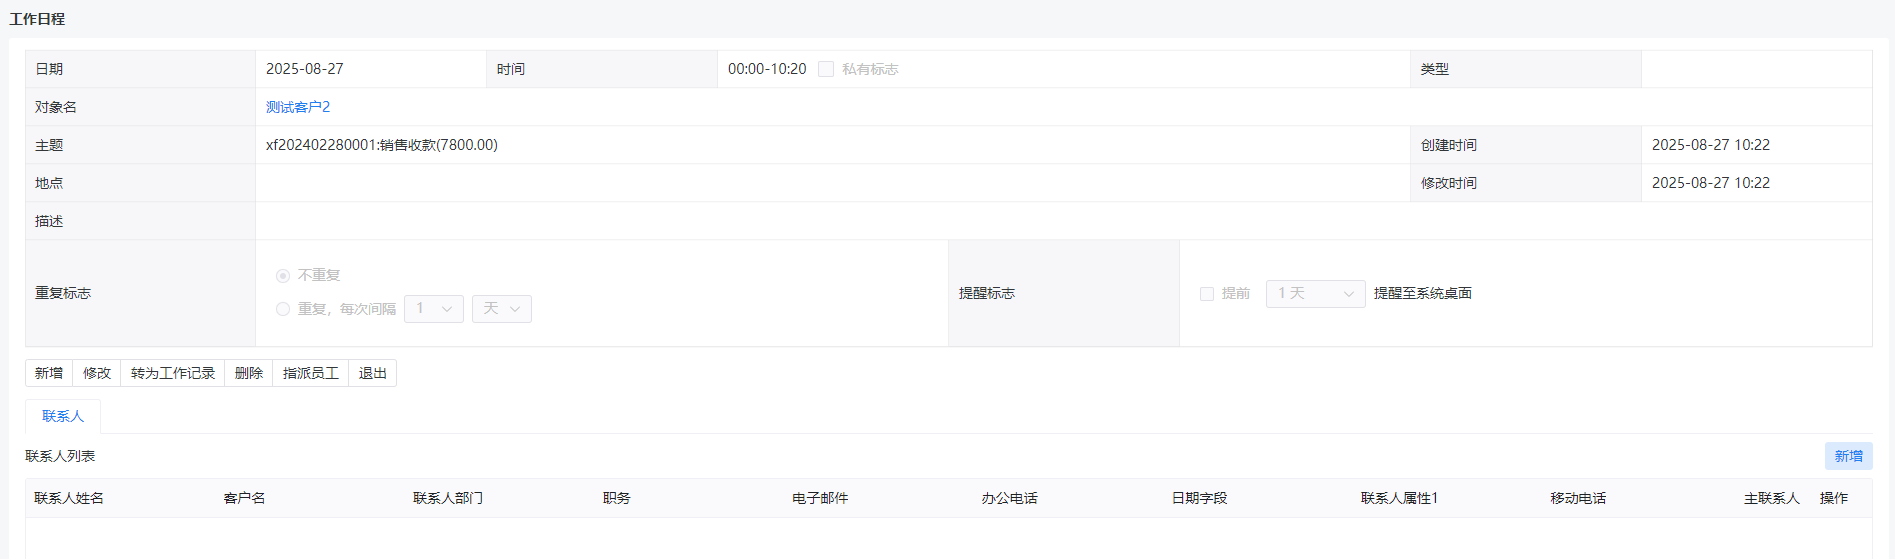
Task: Click the 电子邮件 column header
Action: 820,498
